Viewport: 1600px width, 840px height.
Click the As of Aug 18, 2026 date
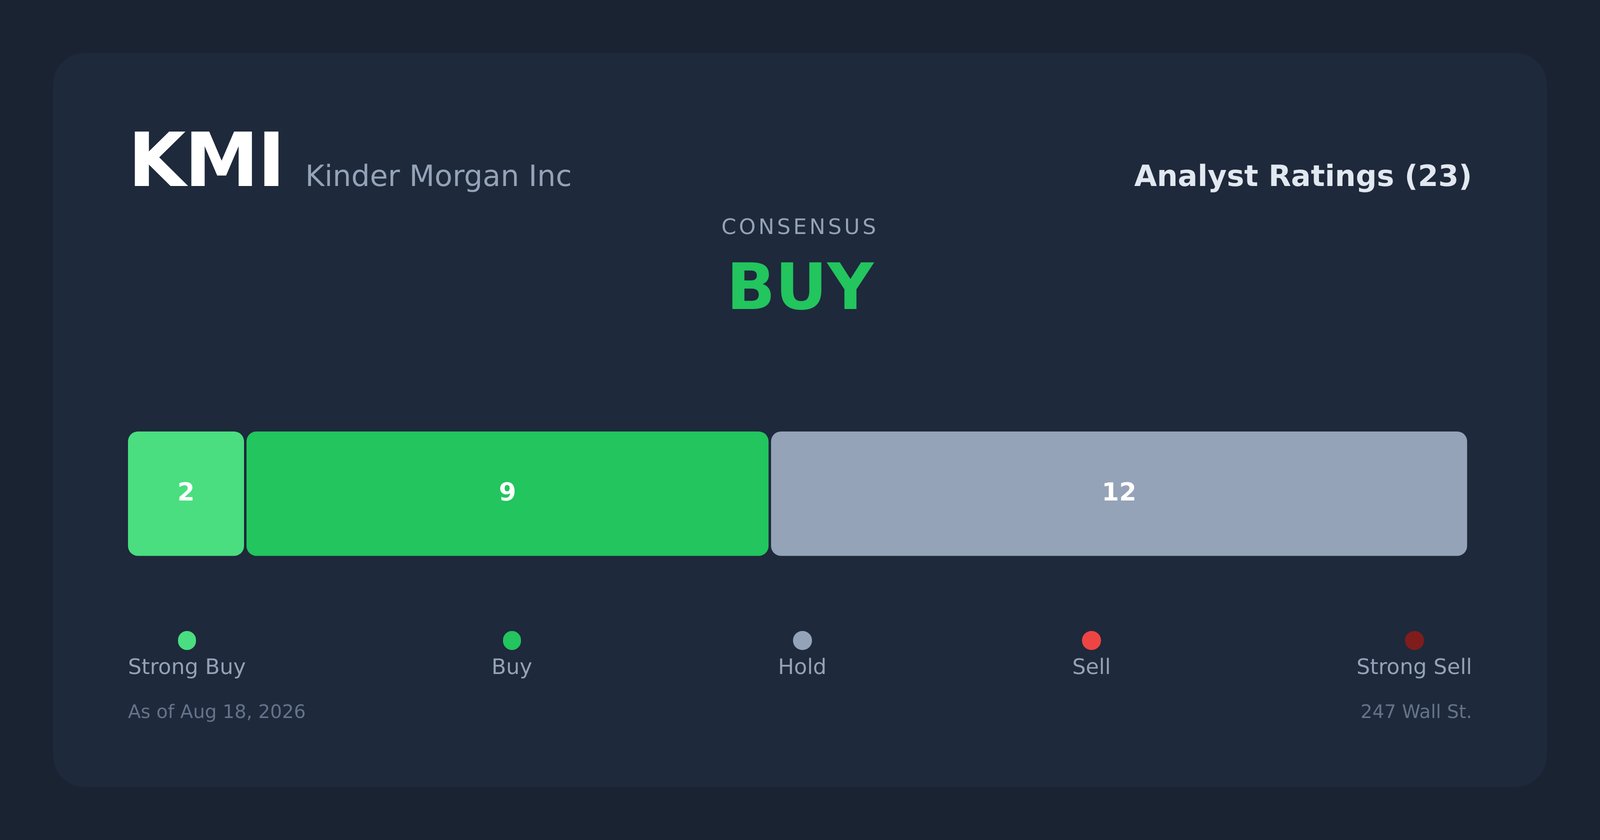[217, 712]
